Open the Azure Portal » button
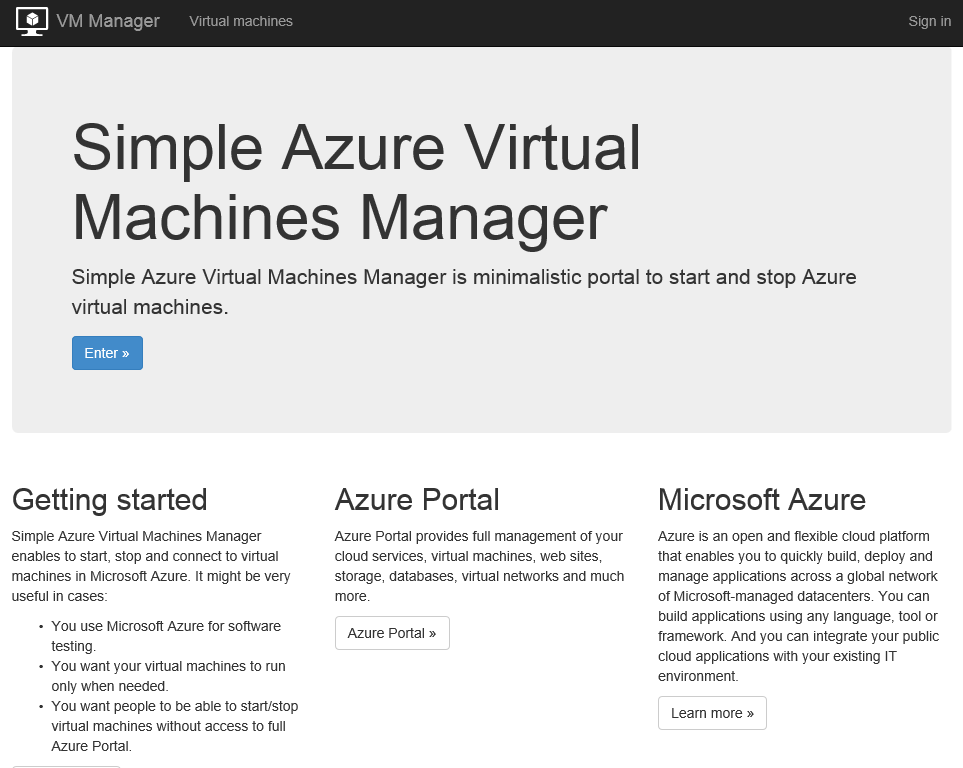Image resolution: width=963 pixels, height=768 pixels. tap(392, 633)
